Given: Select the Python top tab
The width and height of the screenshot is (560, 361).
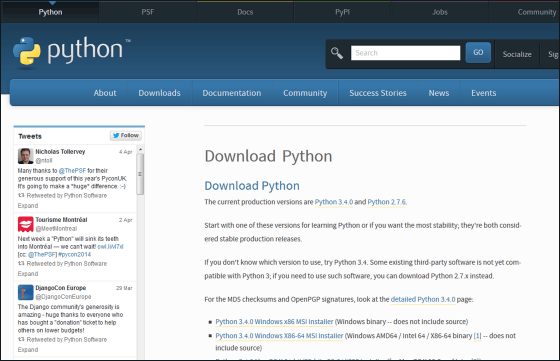Looking at the screenshot, I should (50, 12).
